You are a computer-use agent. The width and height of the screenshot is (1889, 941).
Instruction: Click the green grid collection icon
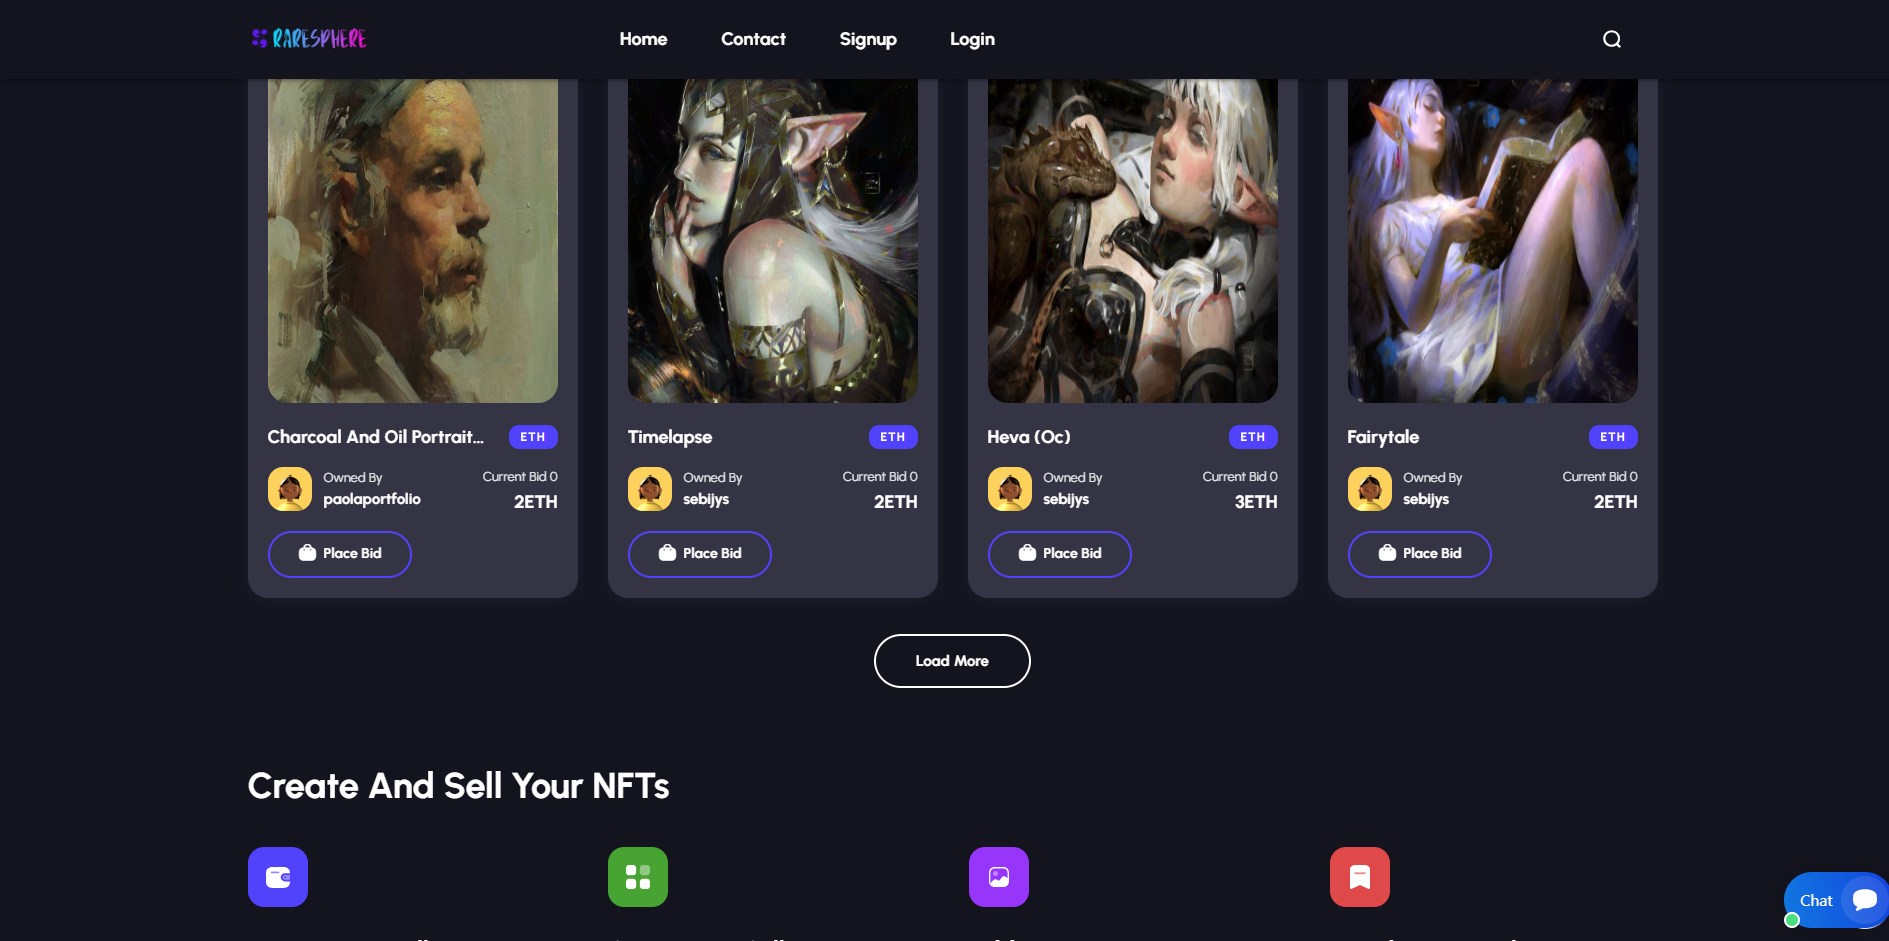coord(638,877)
